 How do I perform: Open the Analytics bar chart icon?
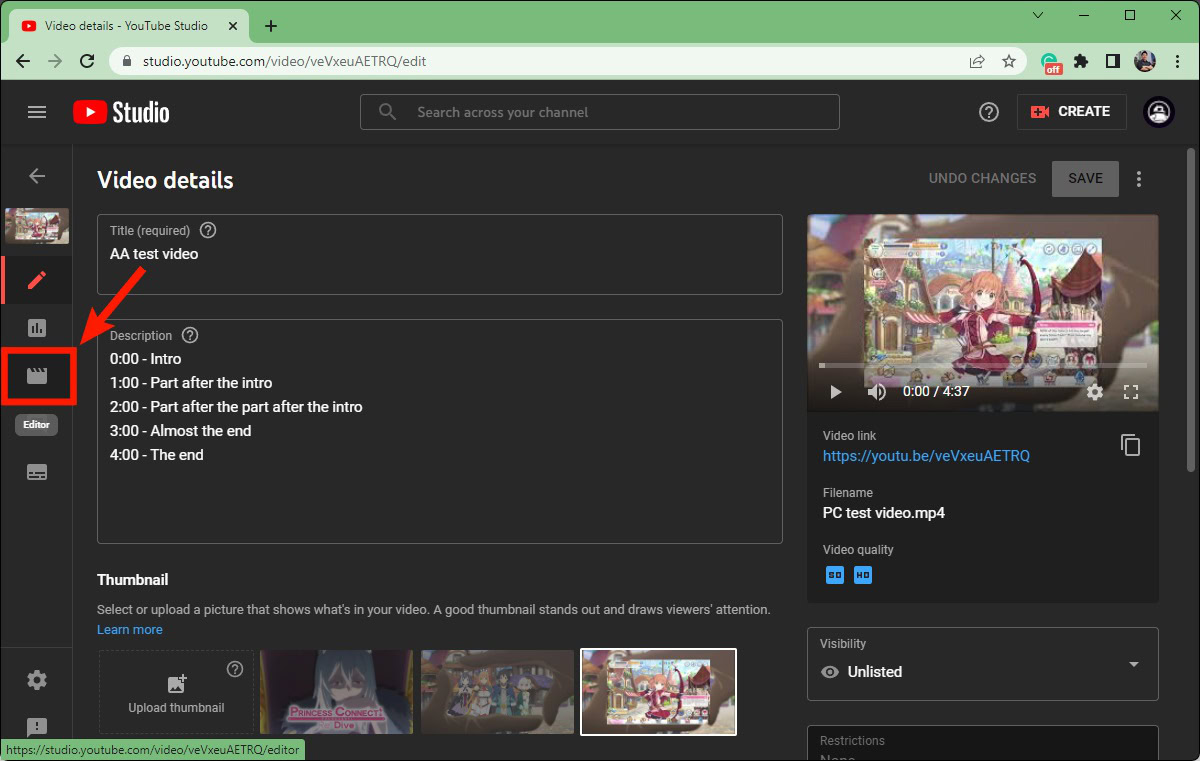[x=37, y=328]
